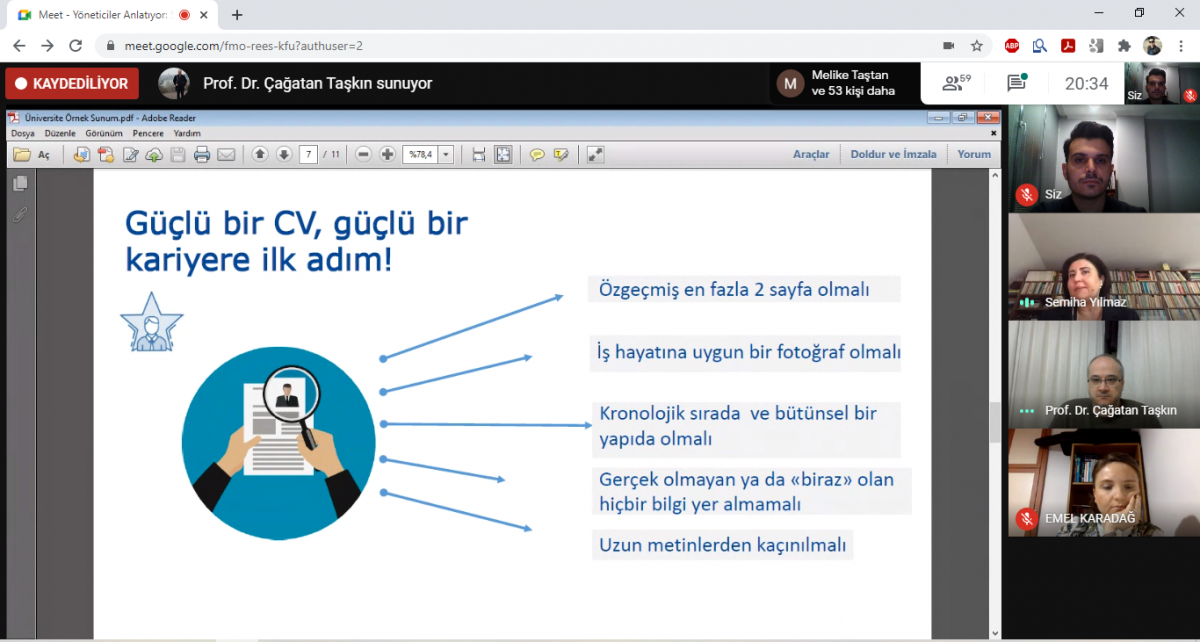Click the camera indicator in address bar
1200x642 pixels.
tap(949, 45)
